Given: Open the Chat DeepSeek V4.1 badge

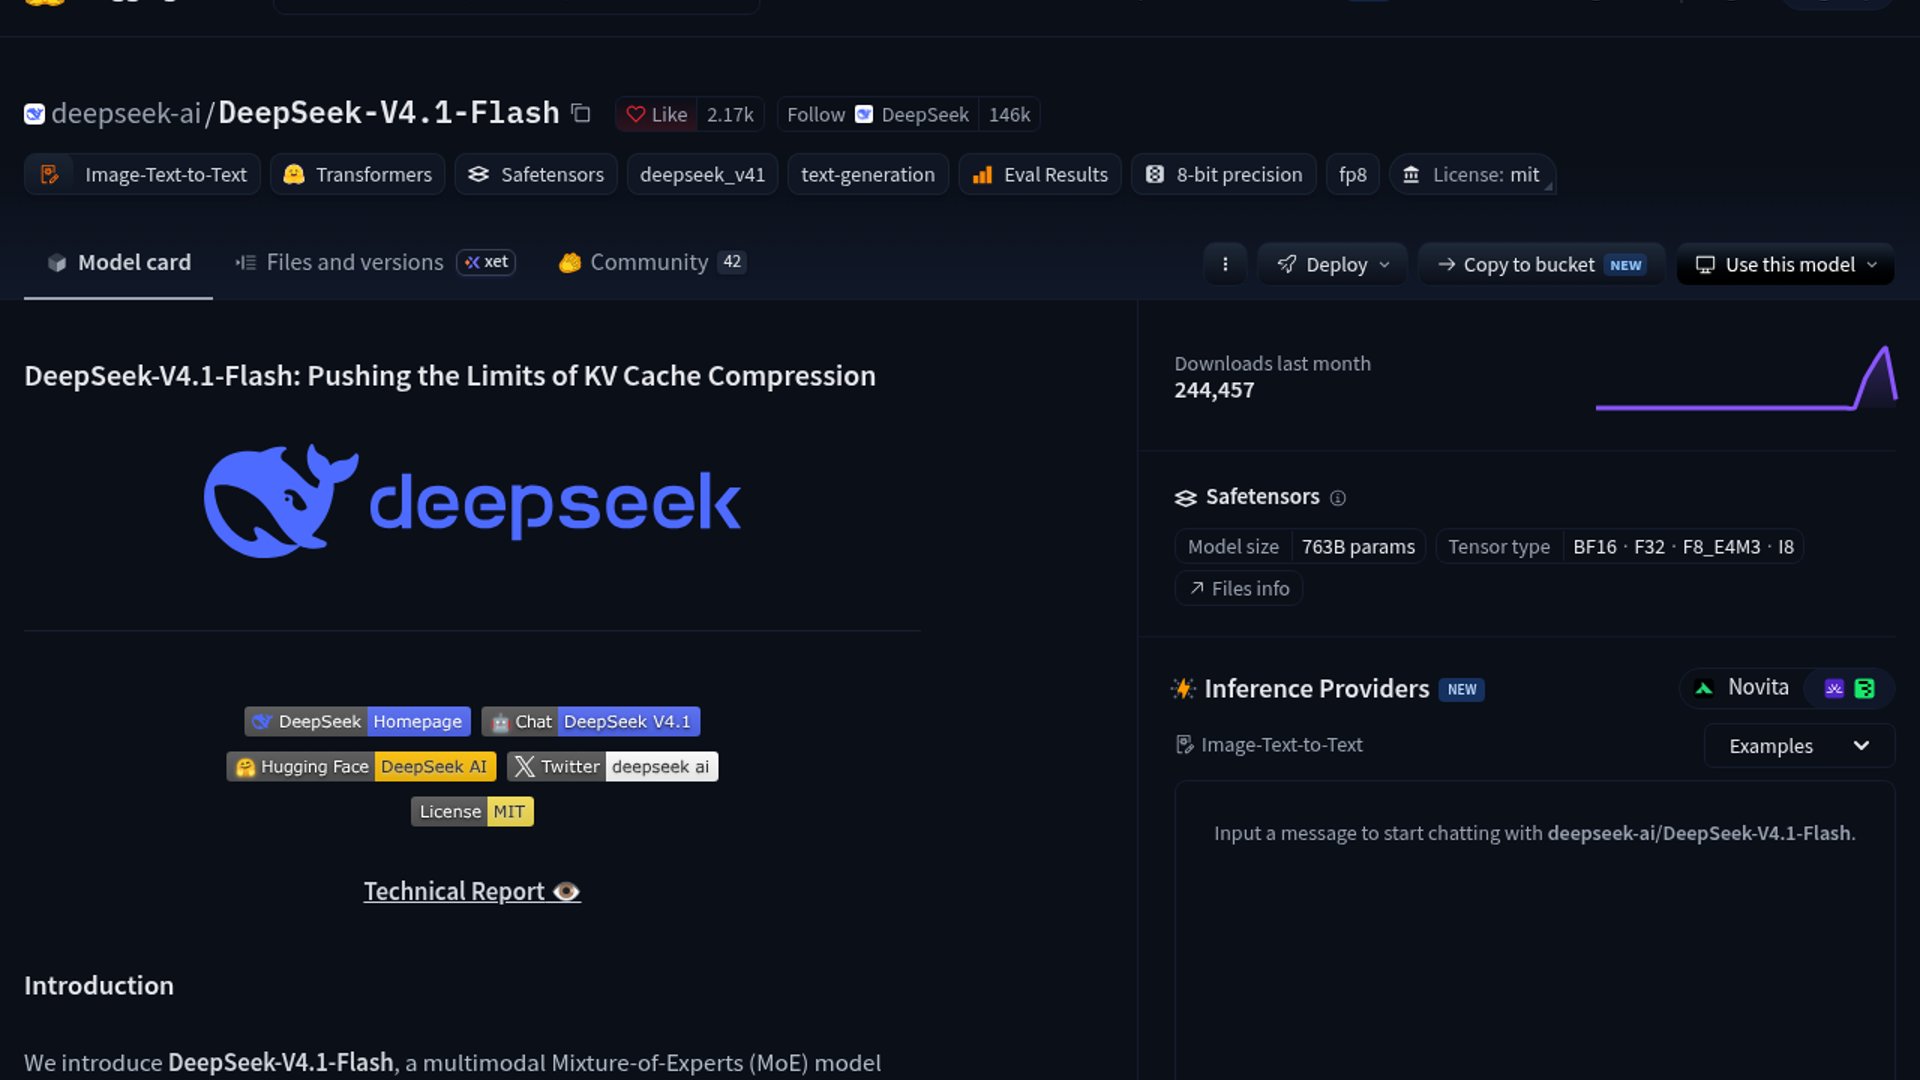Looking at the screenshot, I should pos(591,722).
